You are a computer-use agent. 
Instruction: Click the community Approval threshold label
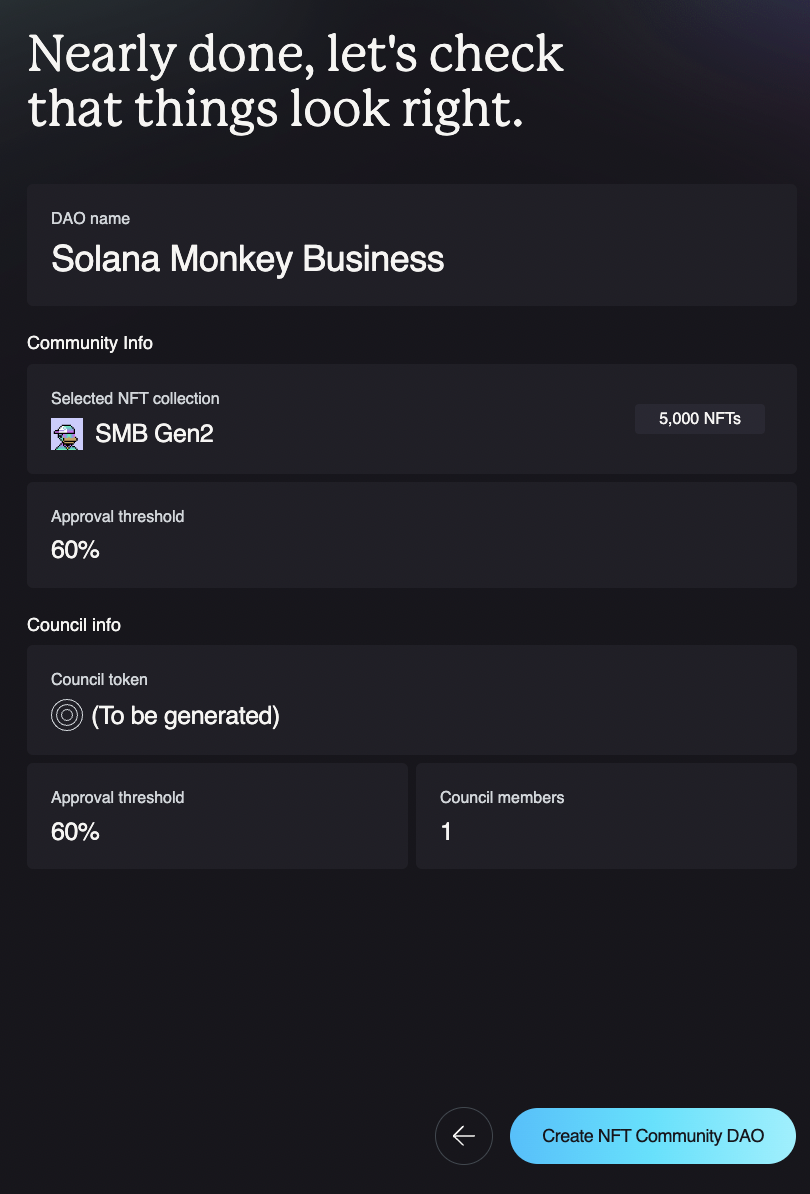(117, 516)
